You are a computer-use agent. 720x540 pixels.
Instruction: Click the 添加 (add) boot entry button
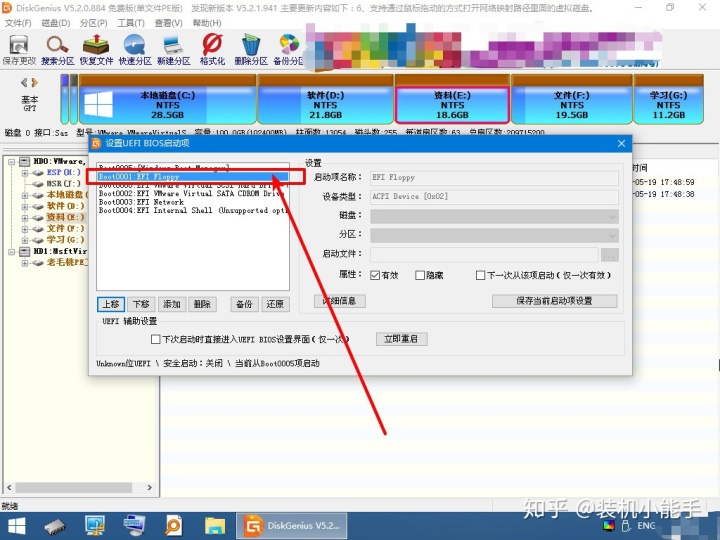click(172, 304)
